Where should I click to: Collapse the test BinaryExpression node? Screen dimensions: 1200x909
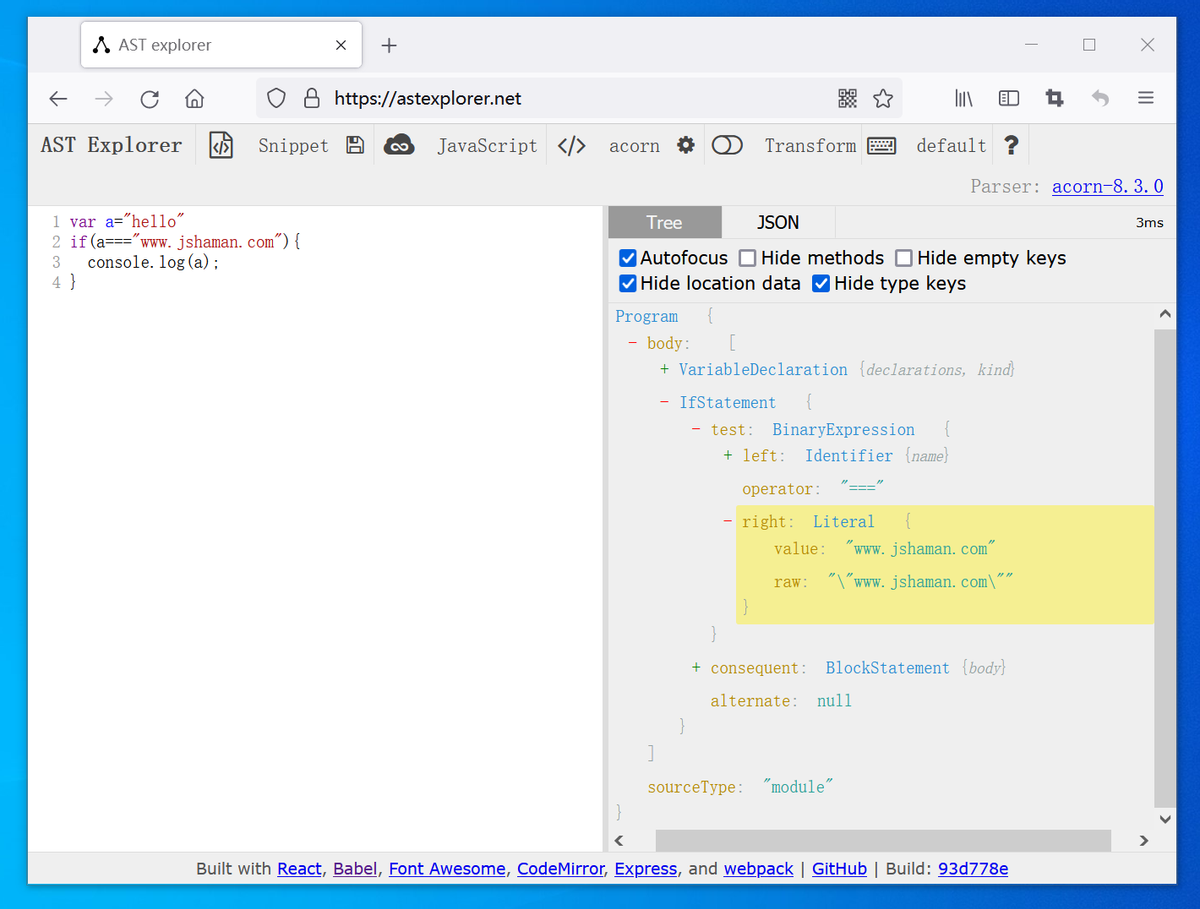[697, 430]
